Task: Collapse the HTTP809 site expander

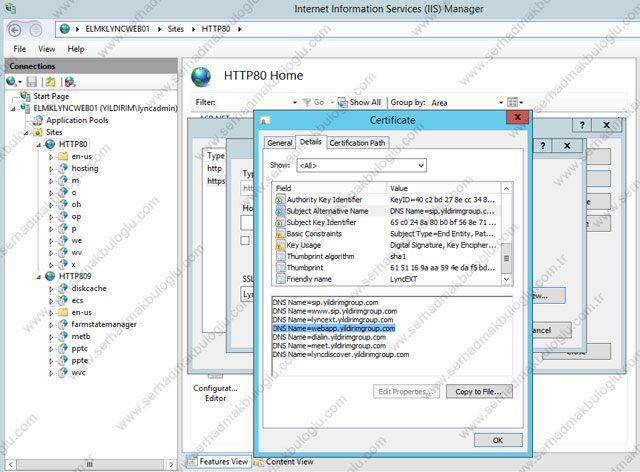Action: pyautogui.click(x=39, y=277)
